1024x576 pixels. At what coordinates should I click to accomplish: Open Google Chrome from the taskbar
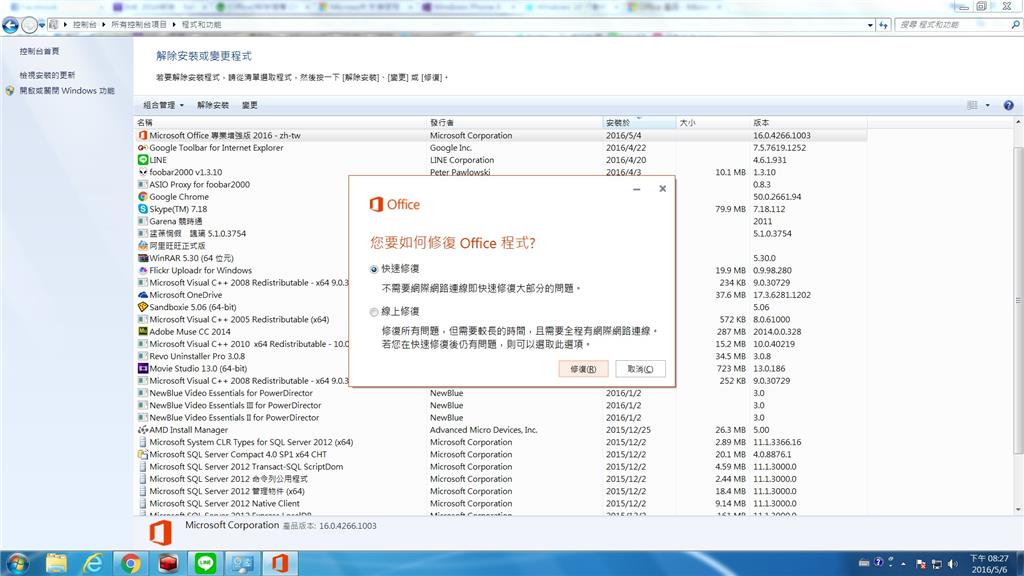pyautogui.click(x=131, y=563)
